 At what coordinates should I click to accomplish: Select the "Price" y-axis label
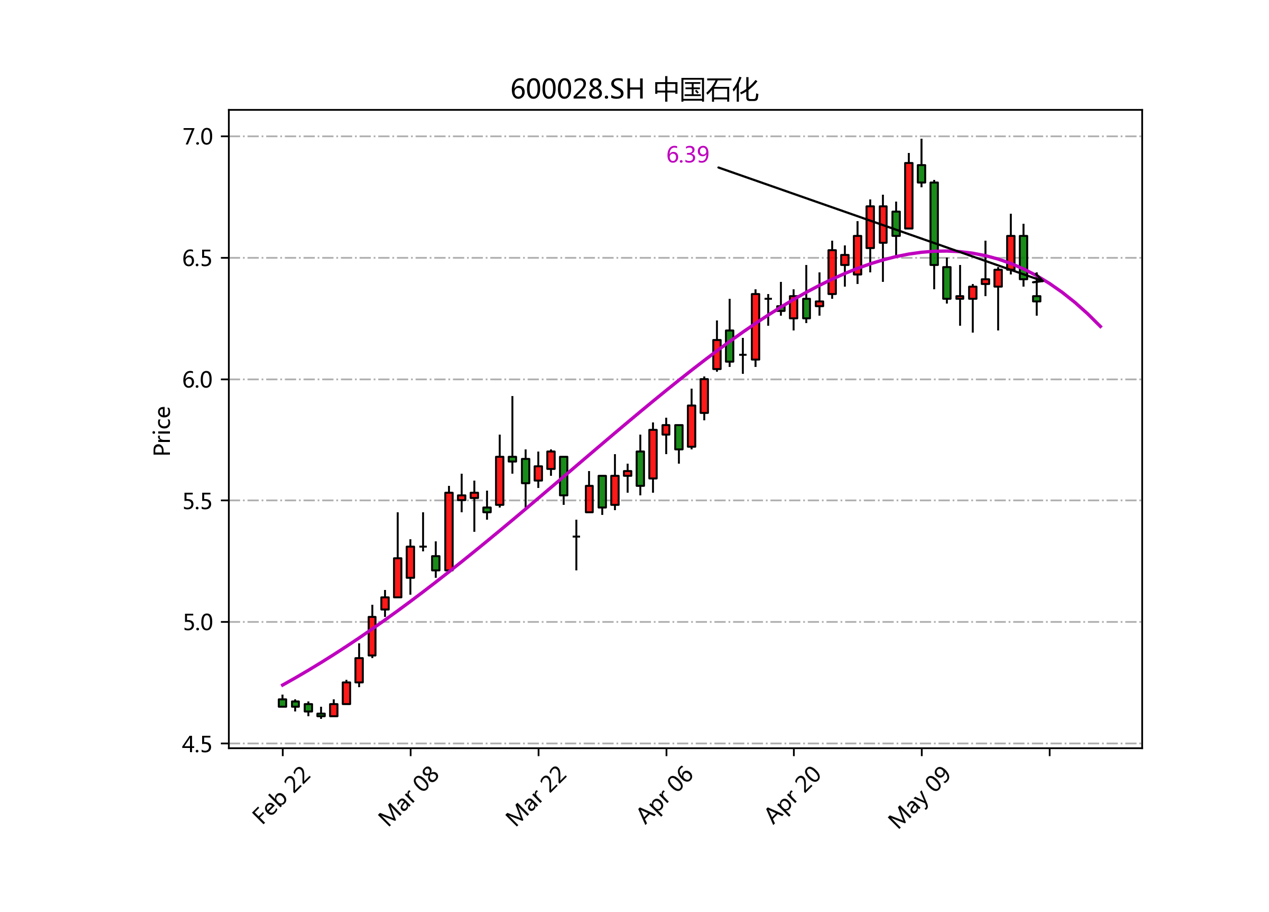coord(162,430)
